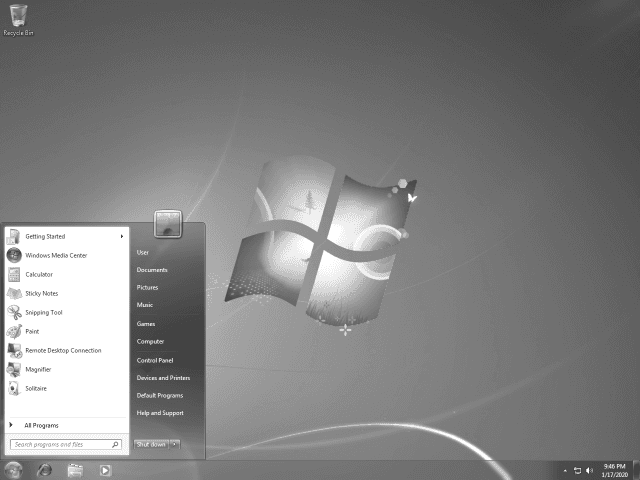Viewport: 640px width, 480px height.
Task: Expand All Programs list
Action: [x=40, y=425]
